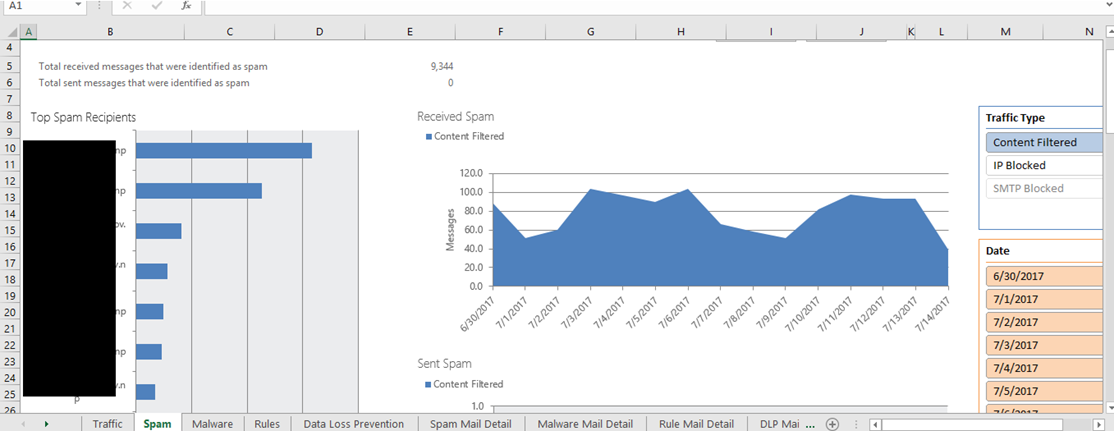The width and height of the screenshot is (1114, 431).
Task: Click the Select All corner triangle
Action: (x=10, y=32)
